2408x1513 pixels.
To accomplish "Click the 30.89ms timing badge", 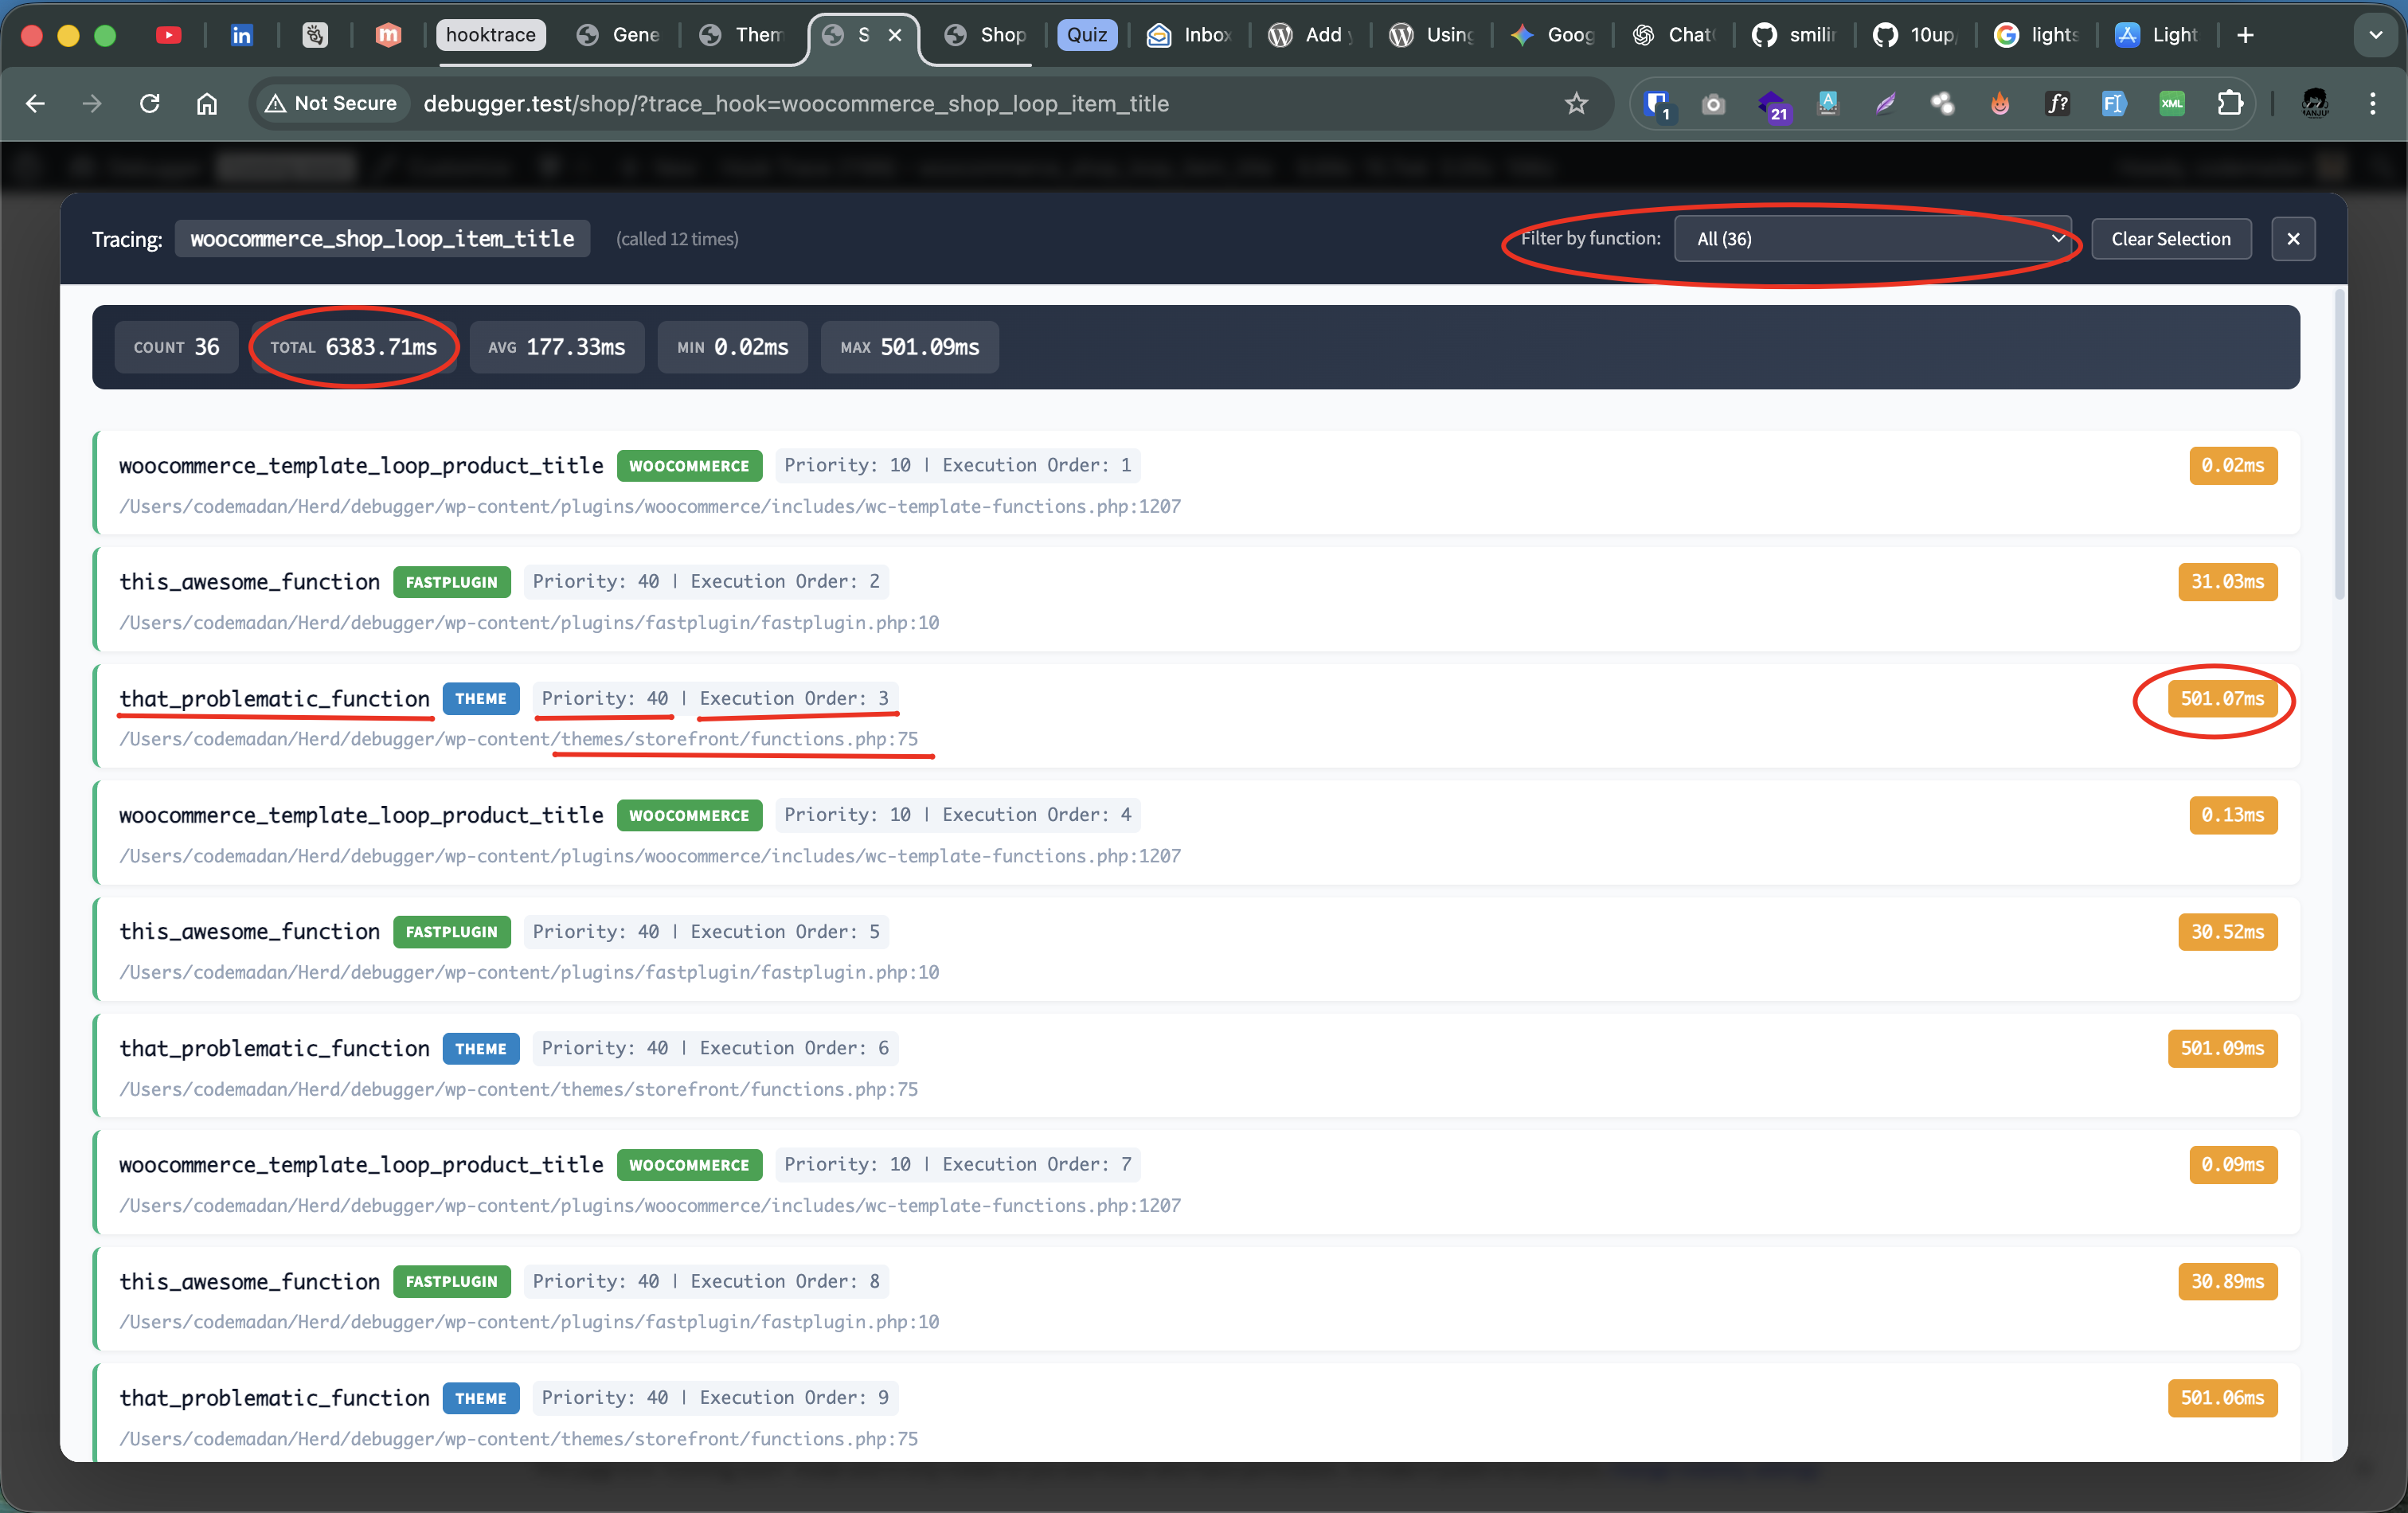I will point(2227,1281).
